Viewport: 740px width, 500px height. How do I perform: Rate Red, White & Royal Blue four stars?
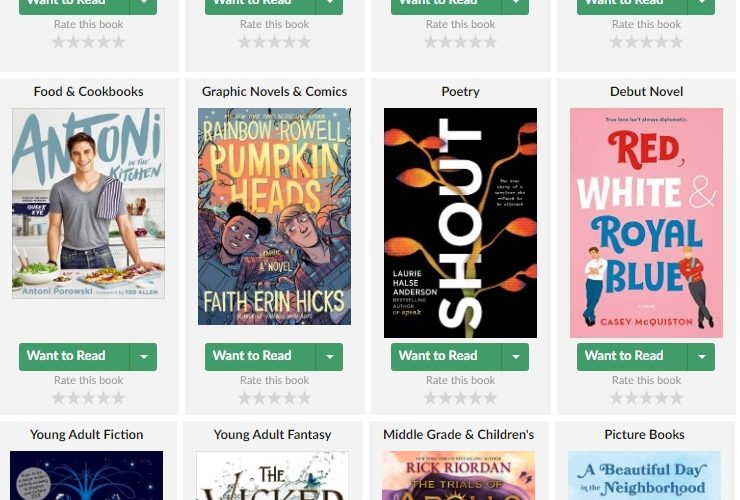click(662, 398)
